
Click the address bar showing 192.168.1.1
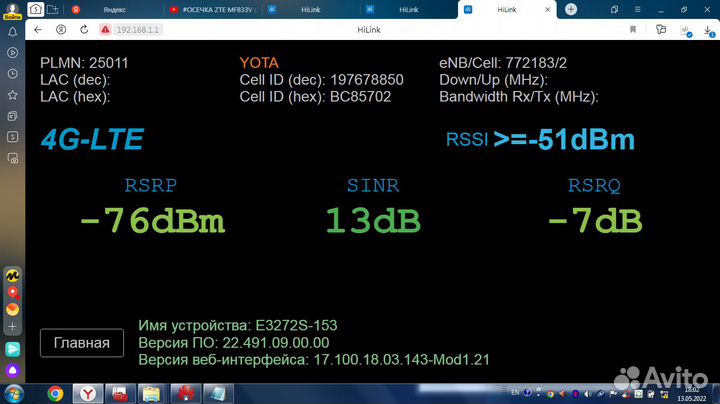tap(140, 30)
